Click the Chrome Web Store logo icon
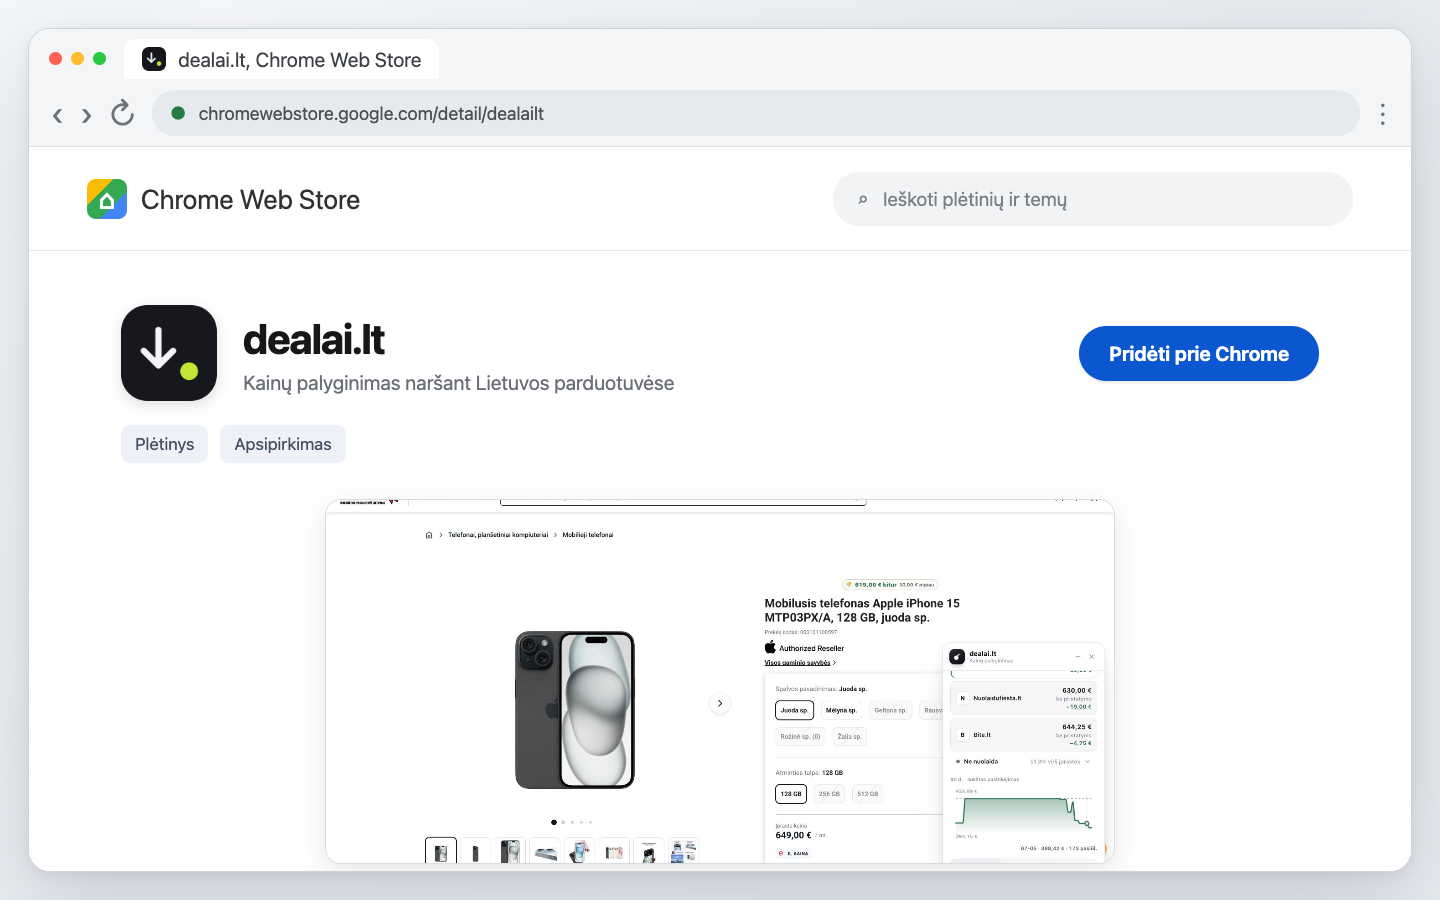Image resolution: width=1440 pixels, height=900 pixels. [x=107, y=199]
